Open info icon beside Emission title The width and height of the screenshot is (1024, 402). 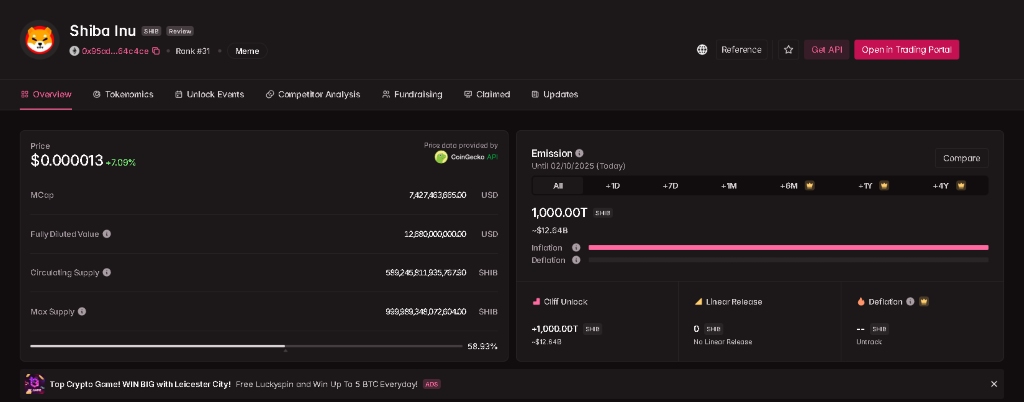tap(579, 153)
